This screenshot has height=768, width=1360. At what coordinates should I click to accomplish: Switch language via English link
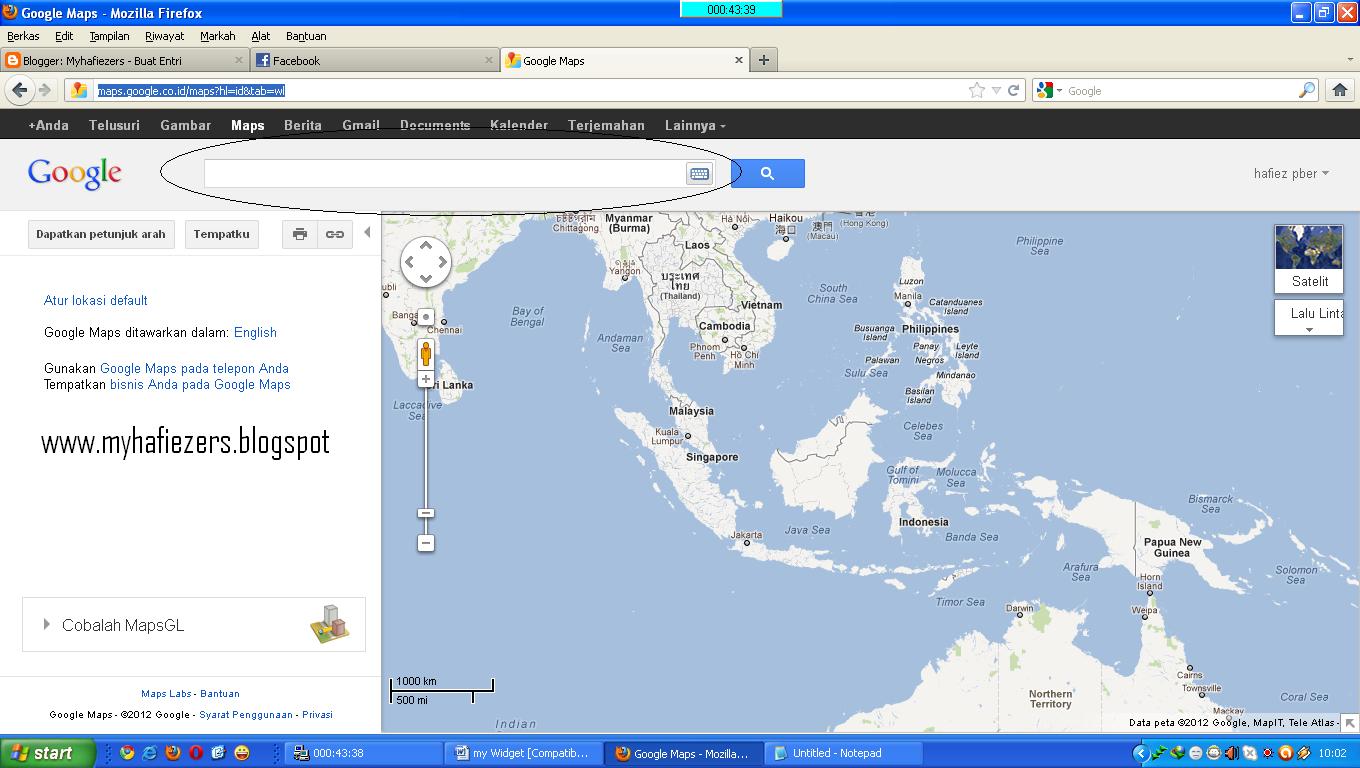255,332
